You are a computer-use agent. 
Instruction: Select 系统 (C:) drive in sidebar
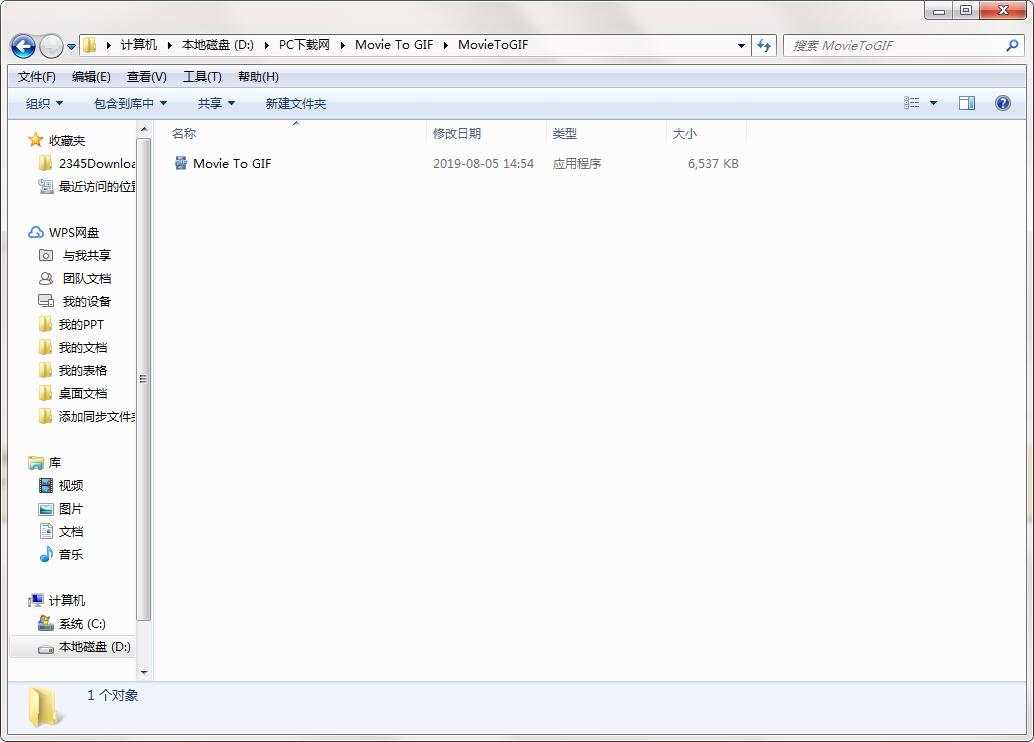click(81, 623)
